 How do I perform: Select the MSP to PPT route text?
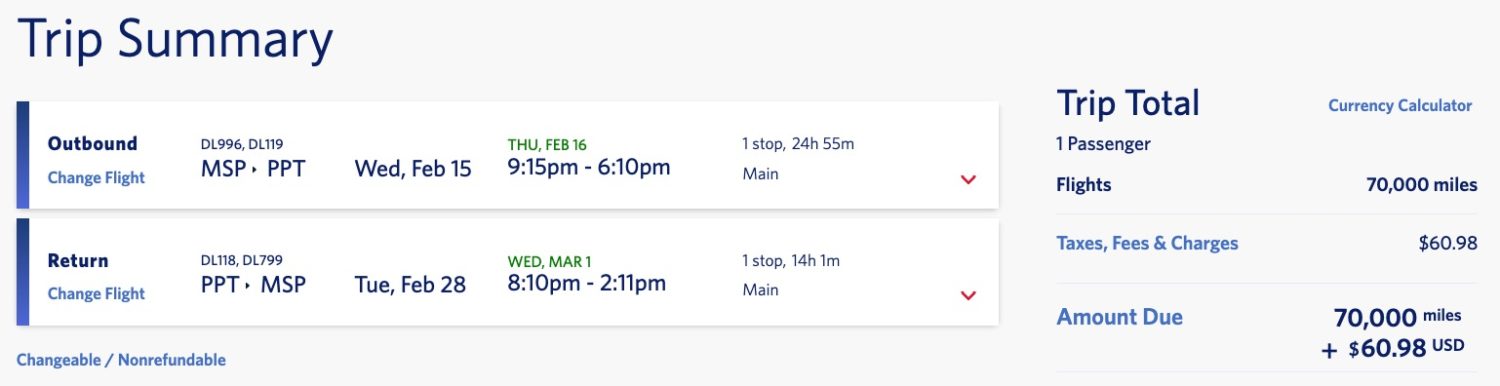[253, 168]
